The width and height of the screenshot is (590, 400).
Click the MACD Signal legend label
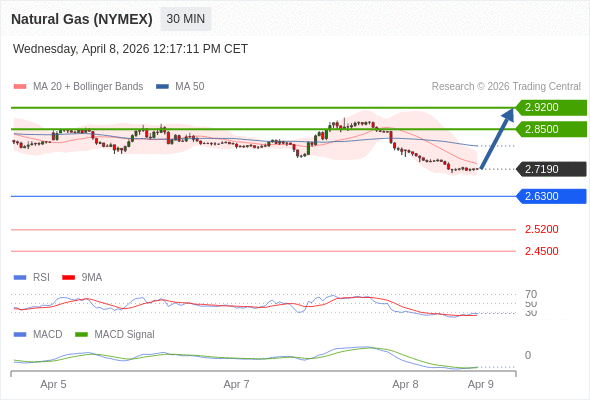[124, 335]
